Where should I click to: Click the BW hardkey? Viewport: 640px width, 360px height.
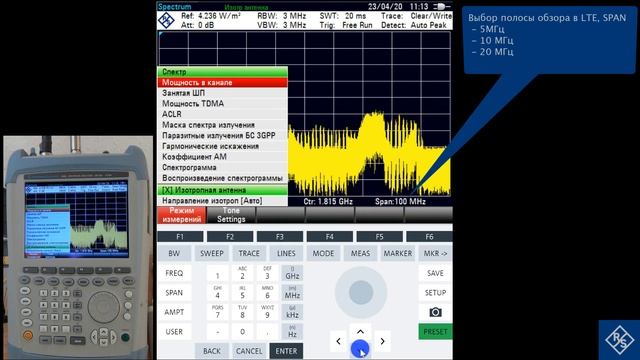point(174,253)
